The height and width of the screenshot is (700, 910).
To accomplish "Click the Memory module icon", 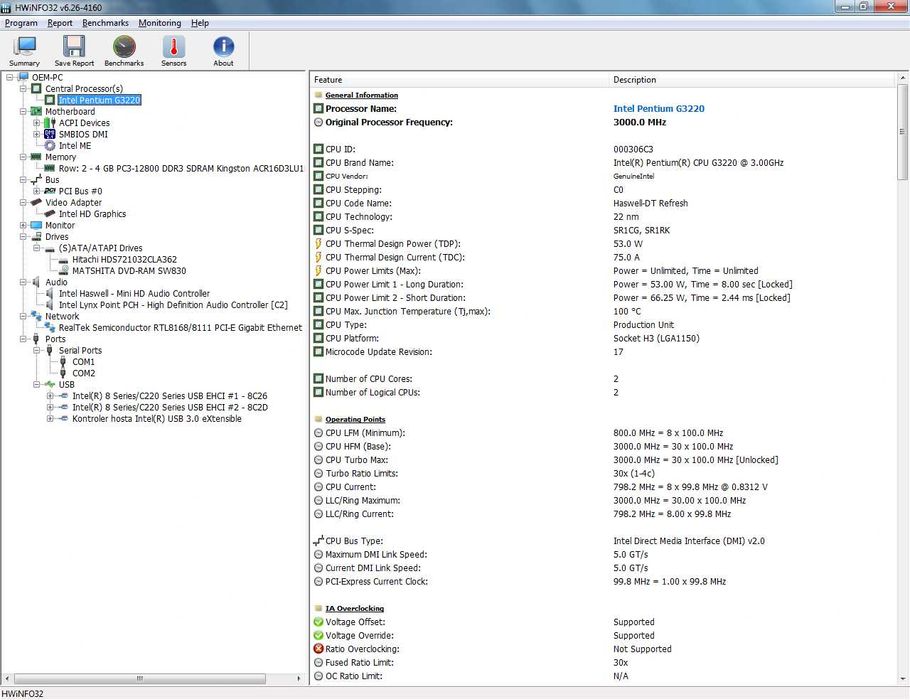I will coord(36,157).
